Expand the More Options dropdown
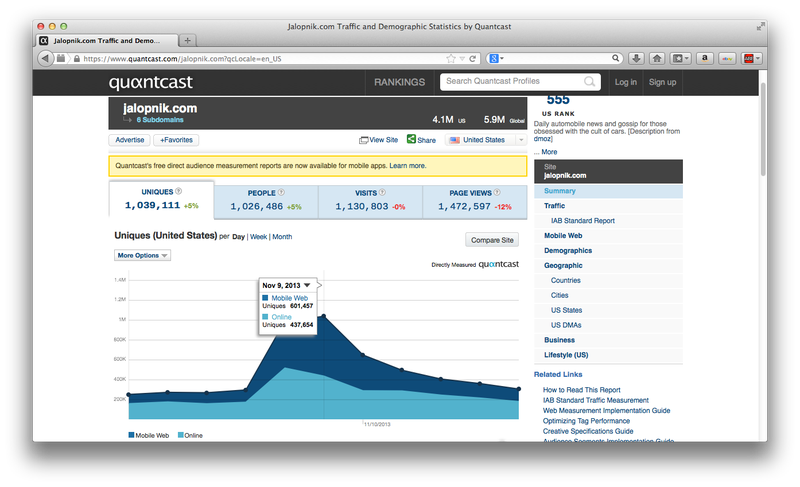Viewport: 800px width, 487px height. [142, 255]
